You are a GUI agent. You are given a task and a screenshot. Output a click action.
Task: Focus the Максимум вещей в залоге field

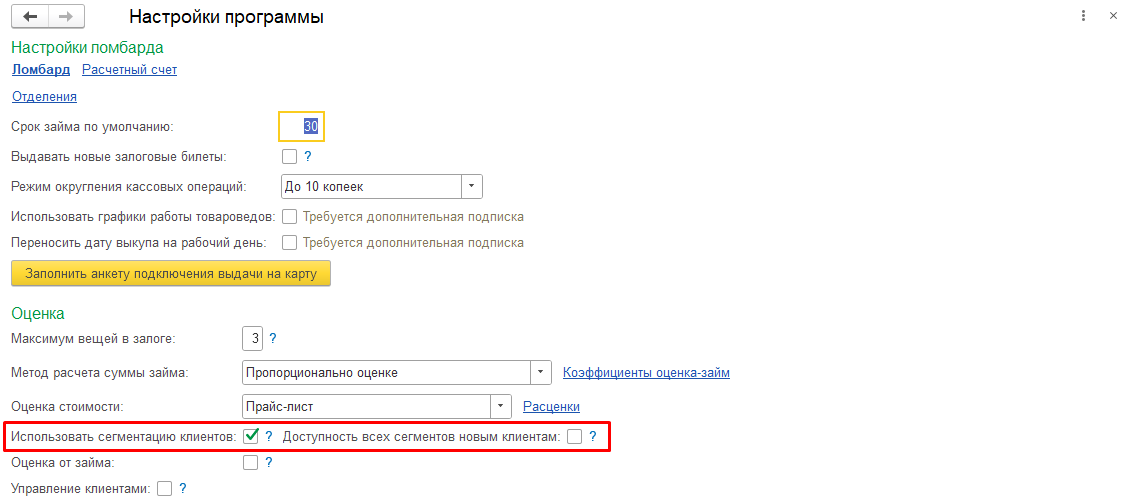point(253,338)
